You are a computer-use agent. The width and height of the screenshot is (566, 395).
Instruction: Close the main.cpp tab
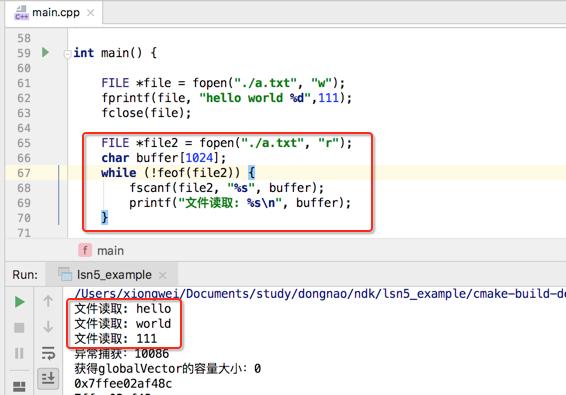91,13
